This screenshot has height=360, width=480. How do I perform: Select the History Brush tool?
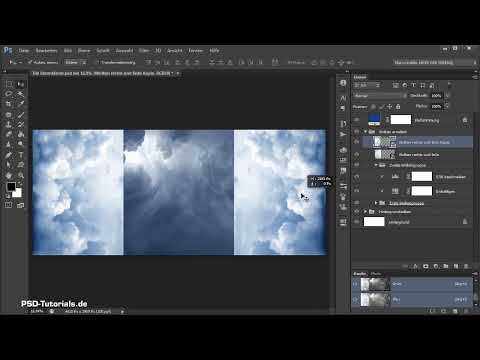pyautogui.click(x=21, y=125)
